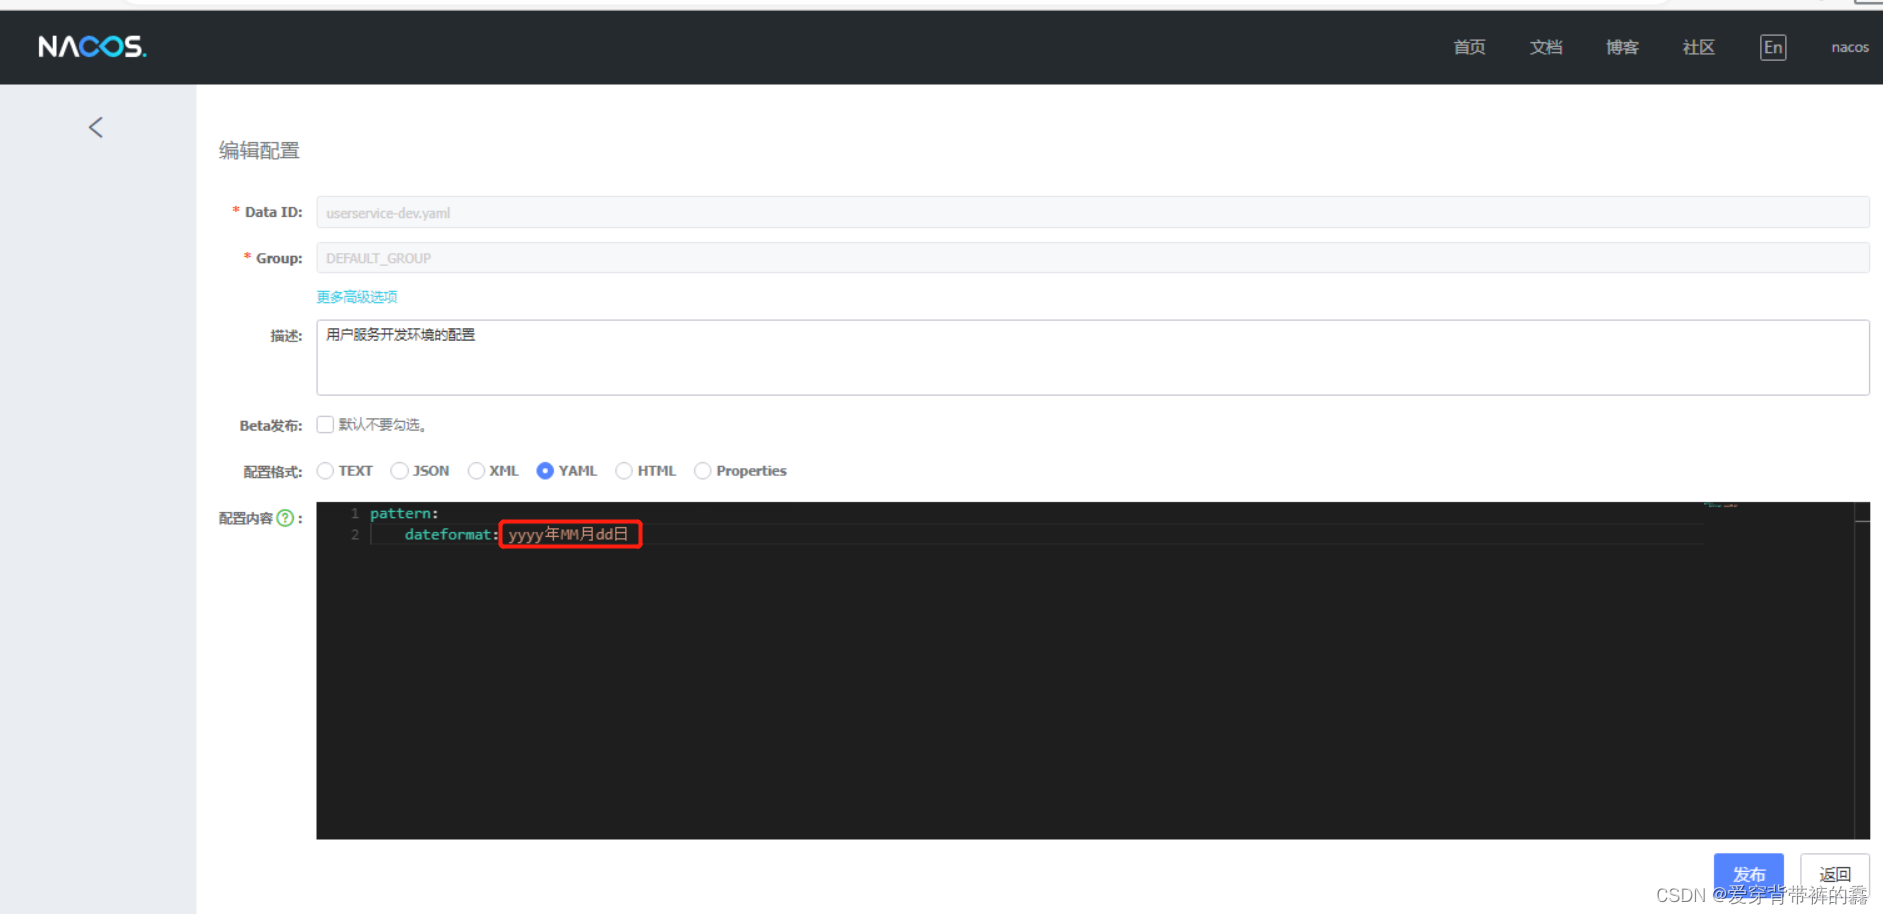Click the yyyy年MM月dd日 value in editor
Viewport: 1883px width, 914px height.
(568, 534)
